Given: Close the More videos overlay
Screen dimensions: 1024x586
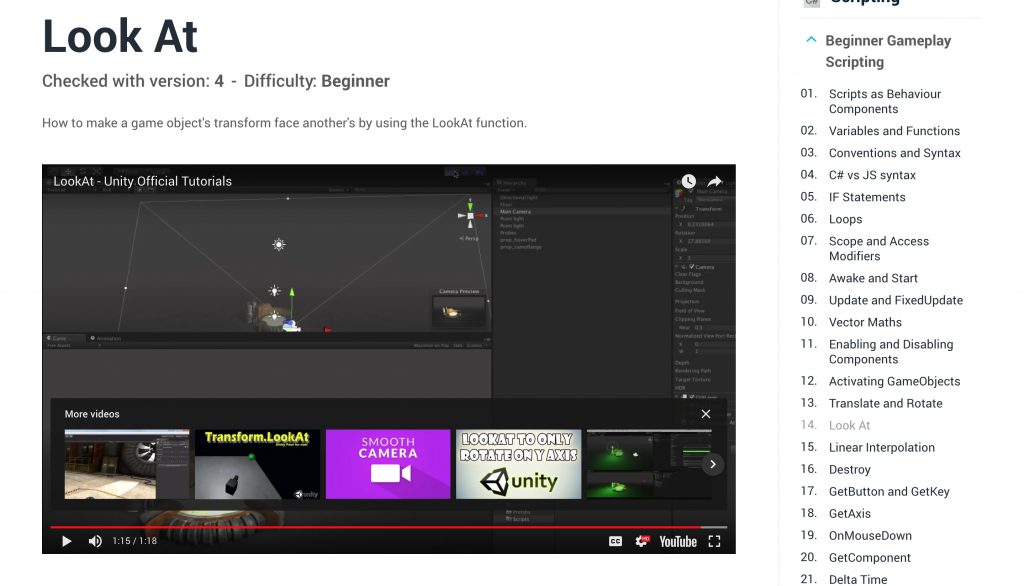Looking at the screenshot, I should pyautogui.click(x=706, y=414).
